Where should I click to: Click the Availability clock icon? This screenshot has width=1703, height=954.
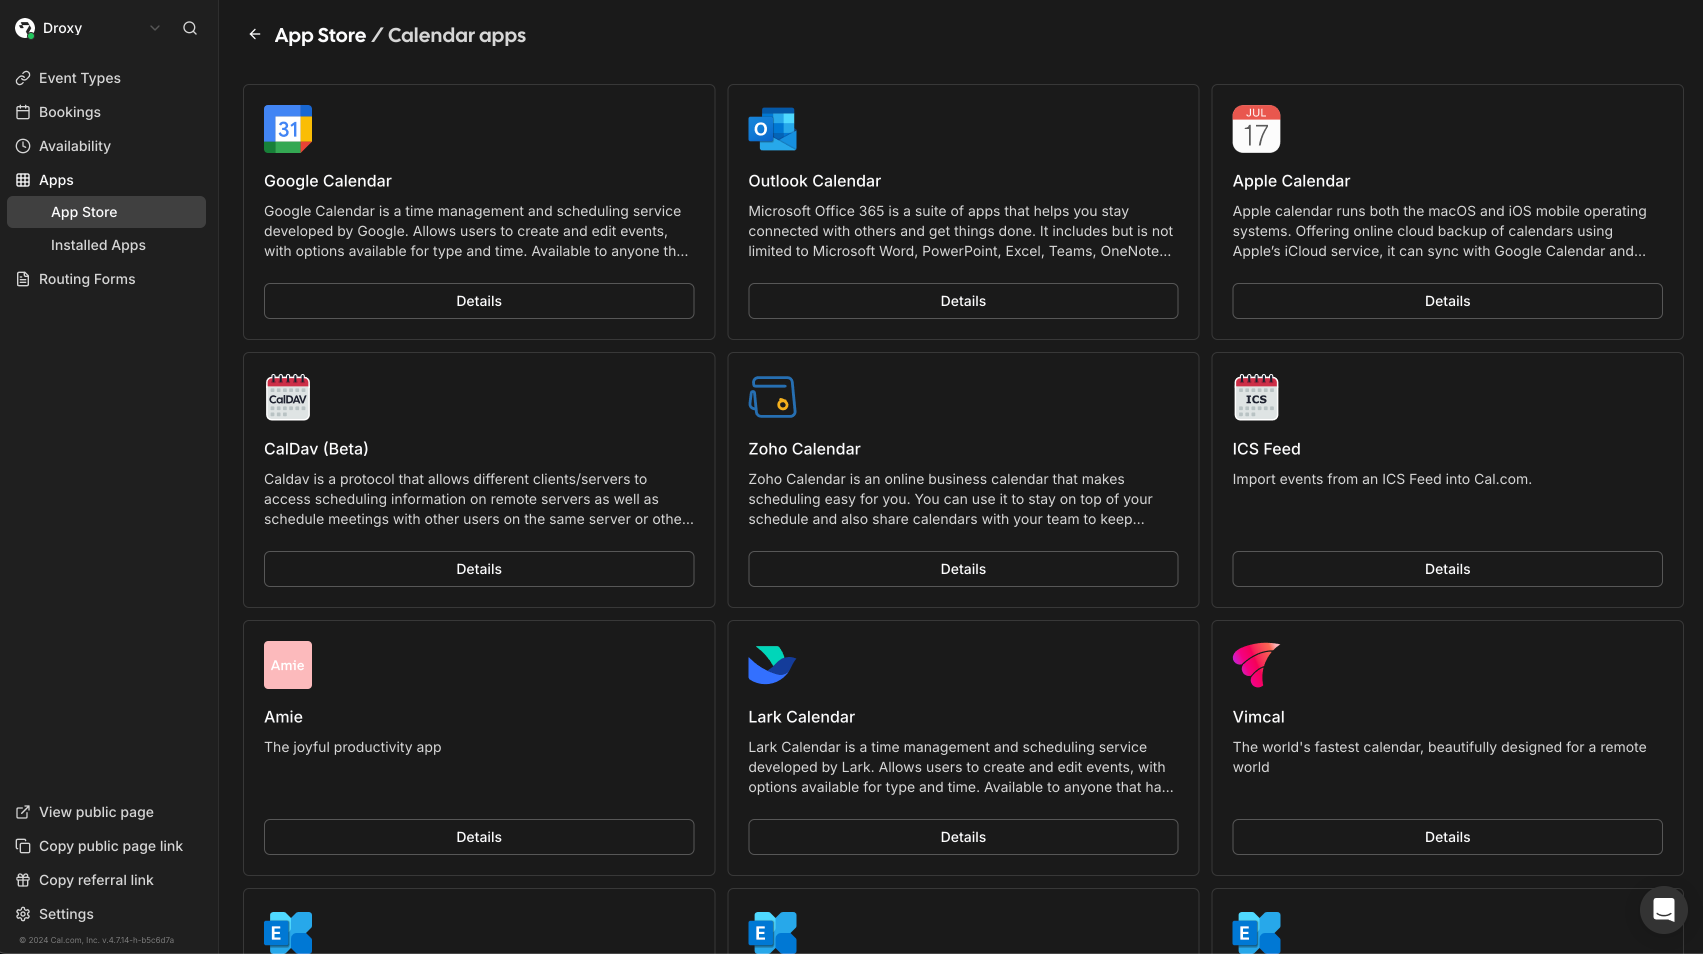(x=22, y=145)
